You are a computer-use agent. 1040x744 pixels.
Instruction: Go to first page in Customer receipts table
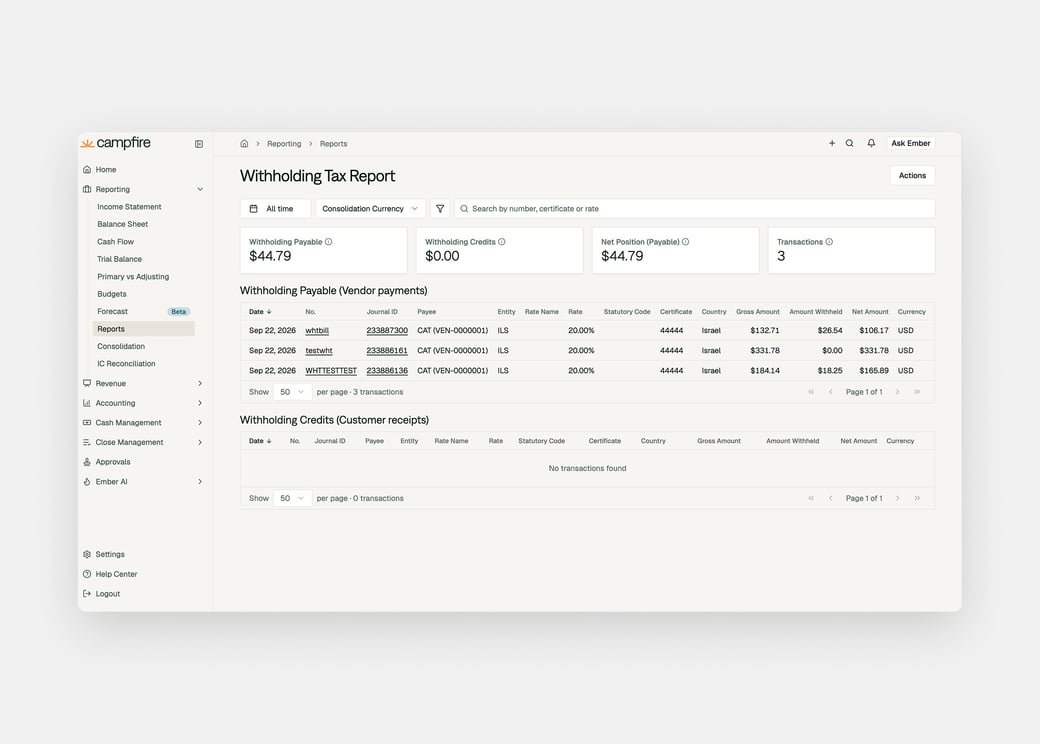(x=811, y=498)
